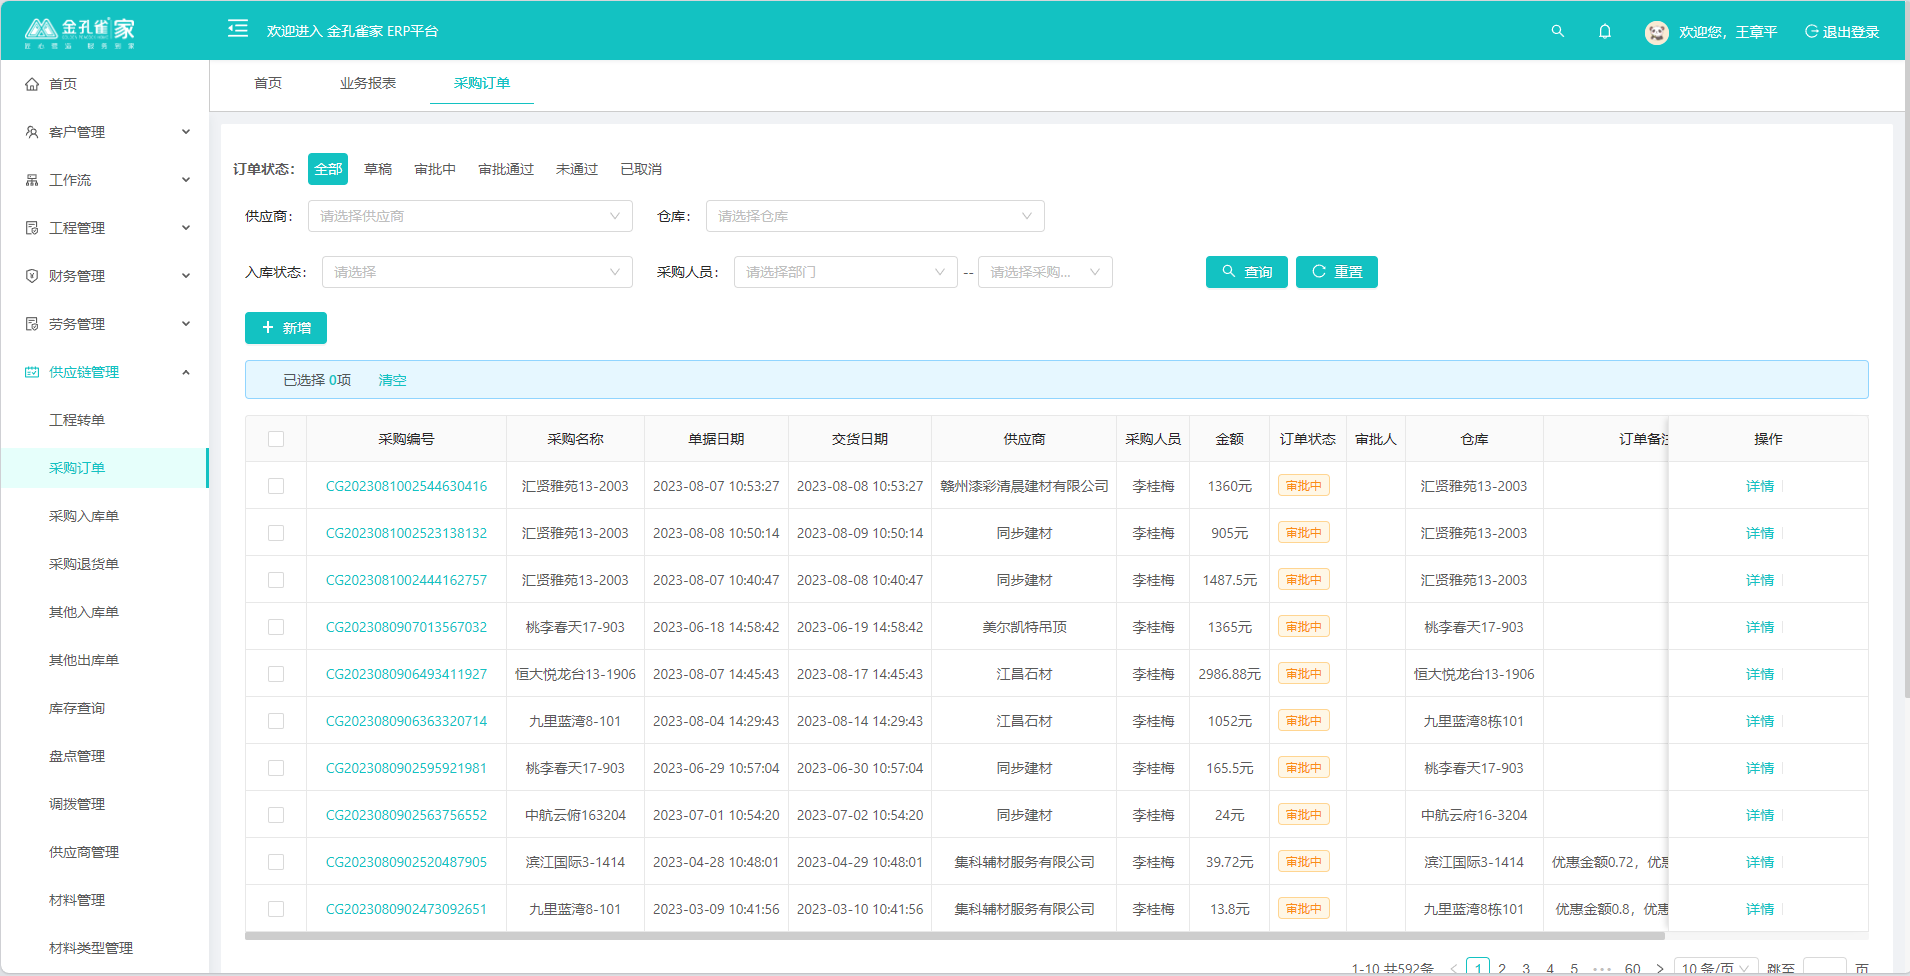The width and height of the screenshot is (1910, 976).
Task: Check the row CG2023080907013567032
Action: coord(276,627)
